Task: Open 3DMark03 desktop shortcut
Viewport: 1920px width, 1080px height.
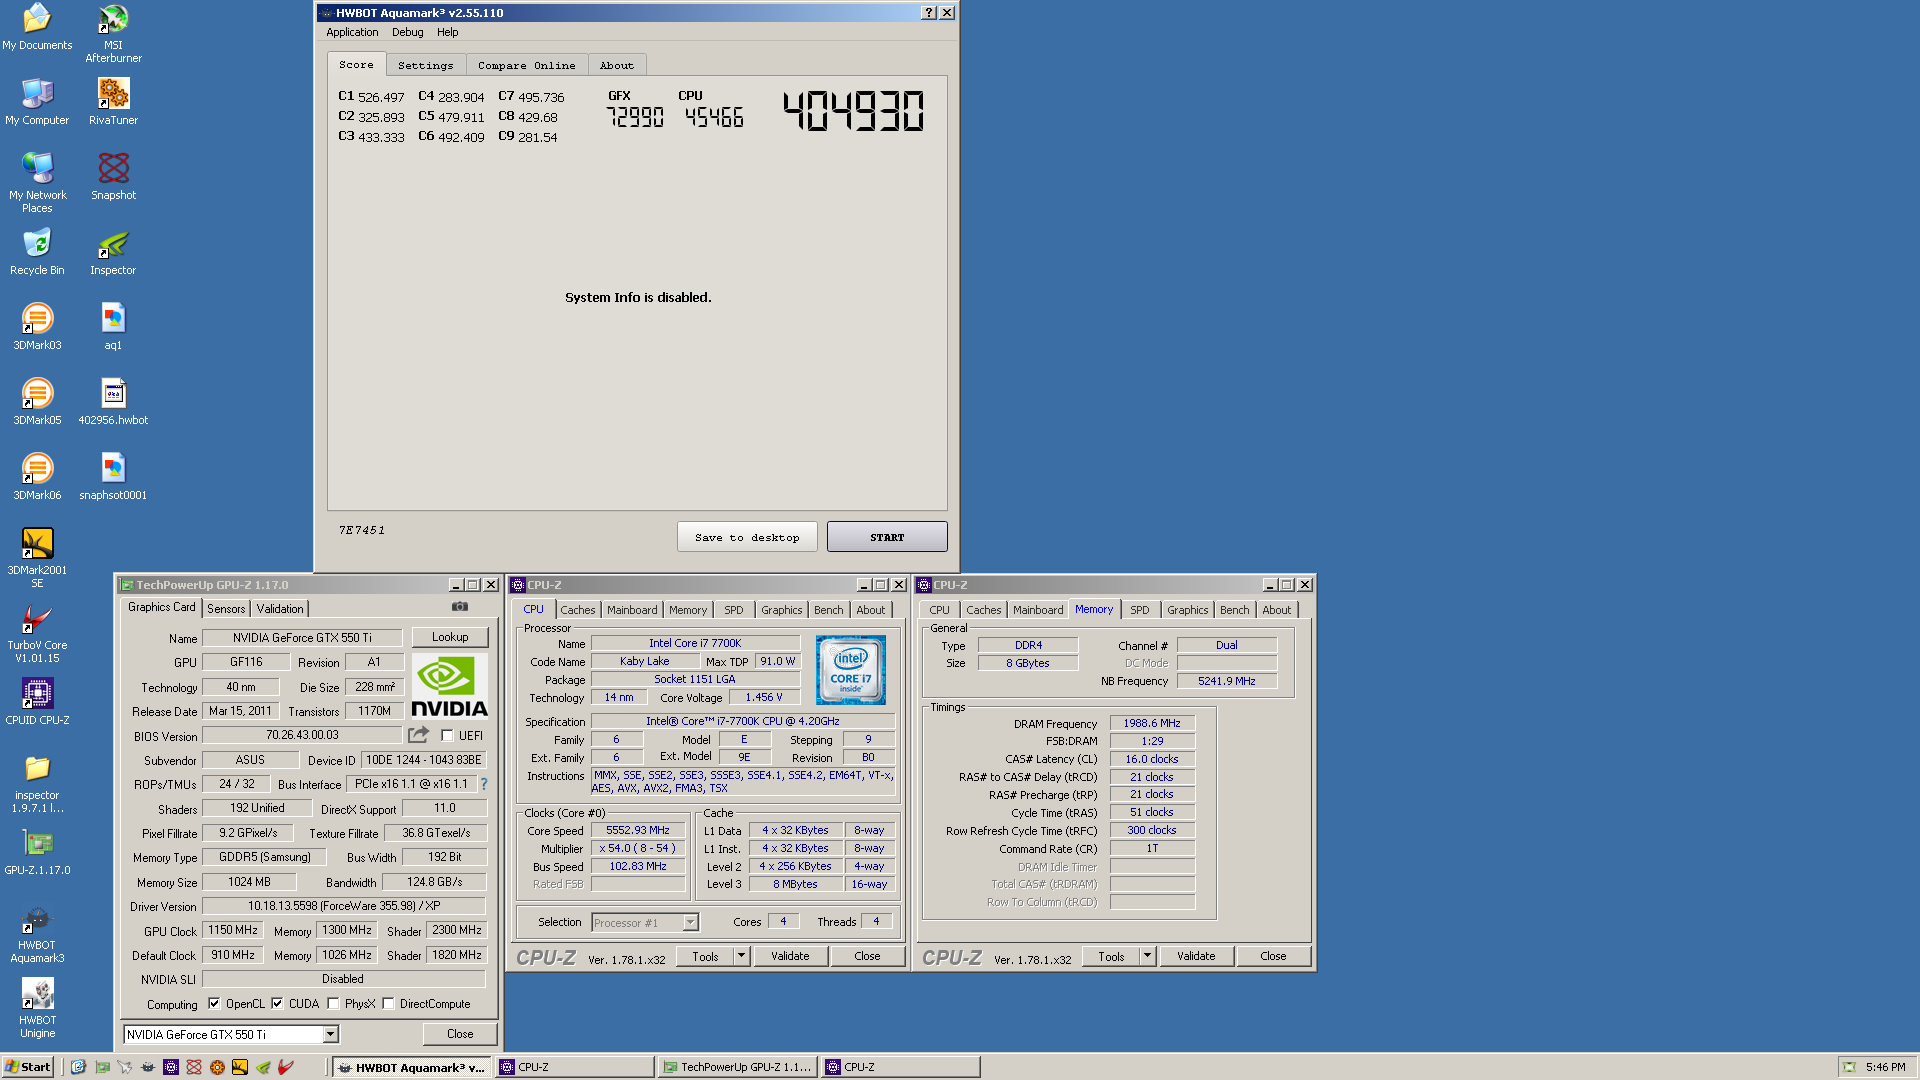Action: pos(37,326)
